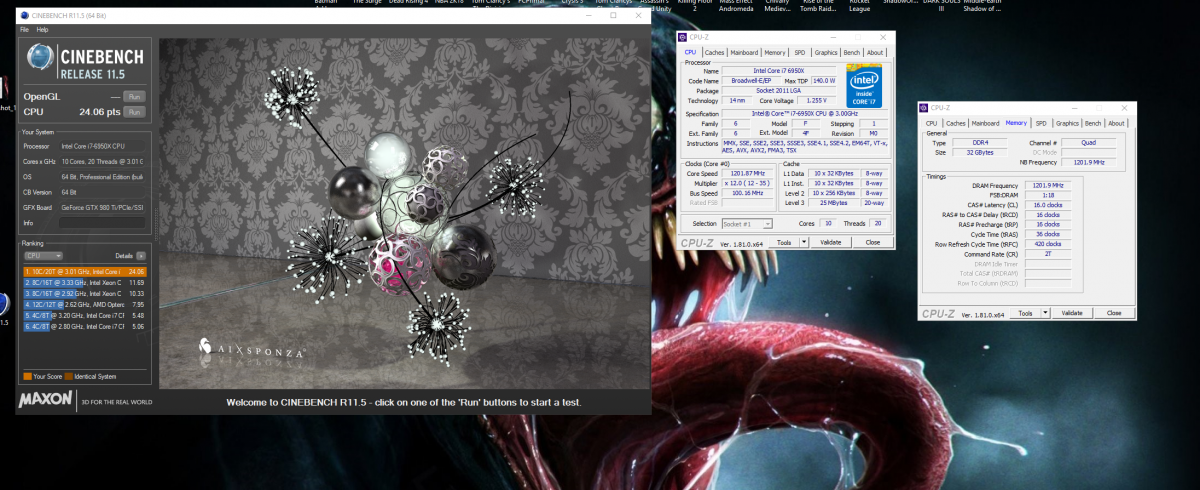Switch to Bench tab in CPU-tab CPU-Z window
The width and height of the screenshot is (1200, 490).
(852, 52)
